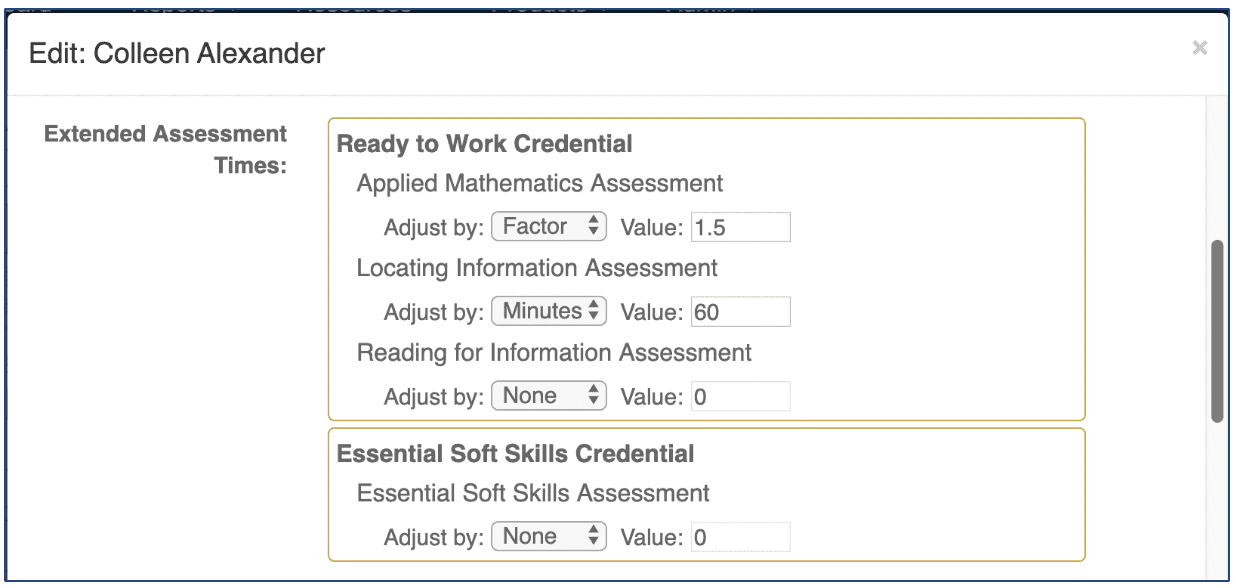Select the 'Applied Mathematics Assessment' label

click(540, 184)
